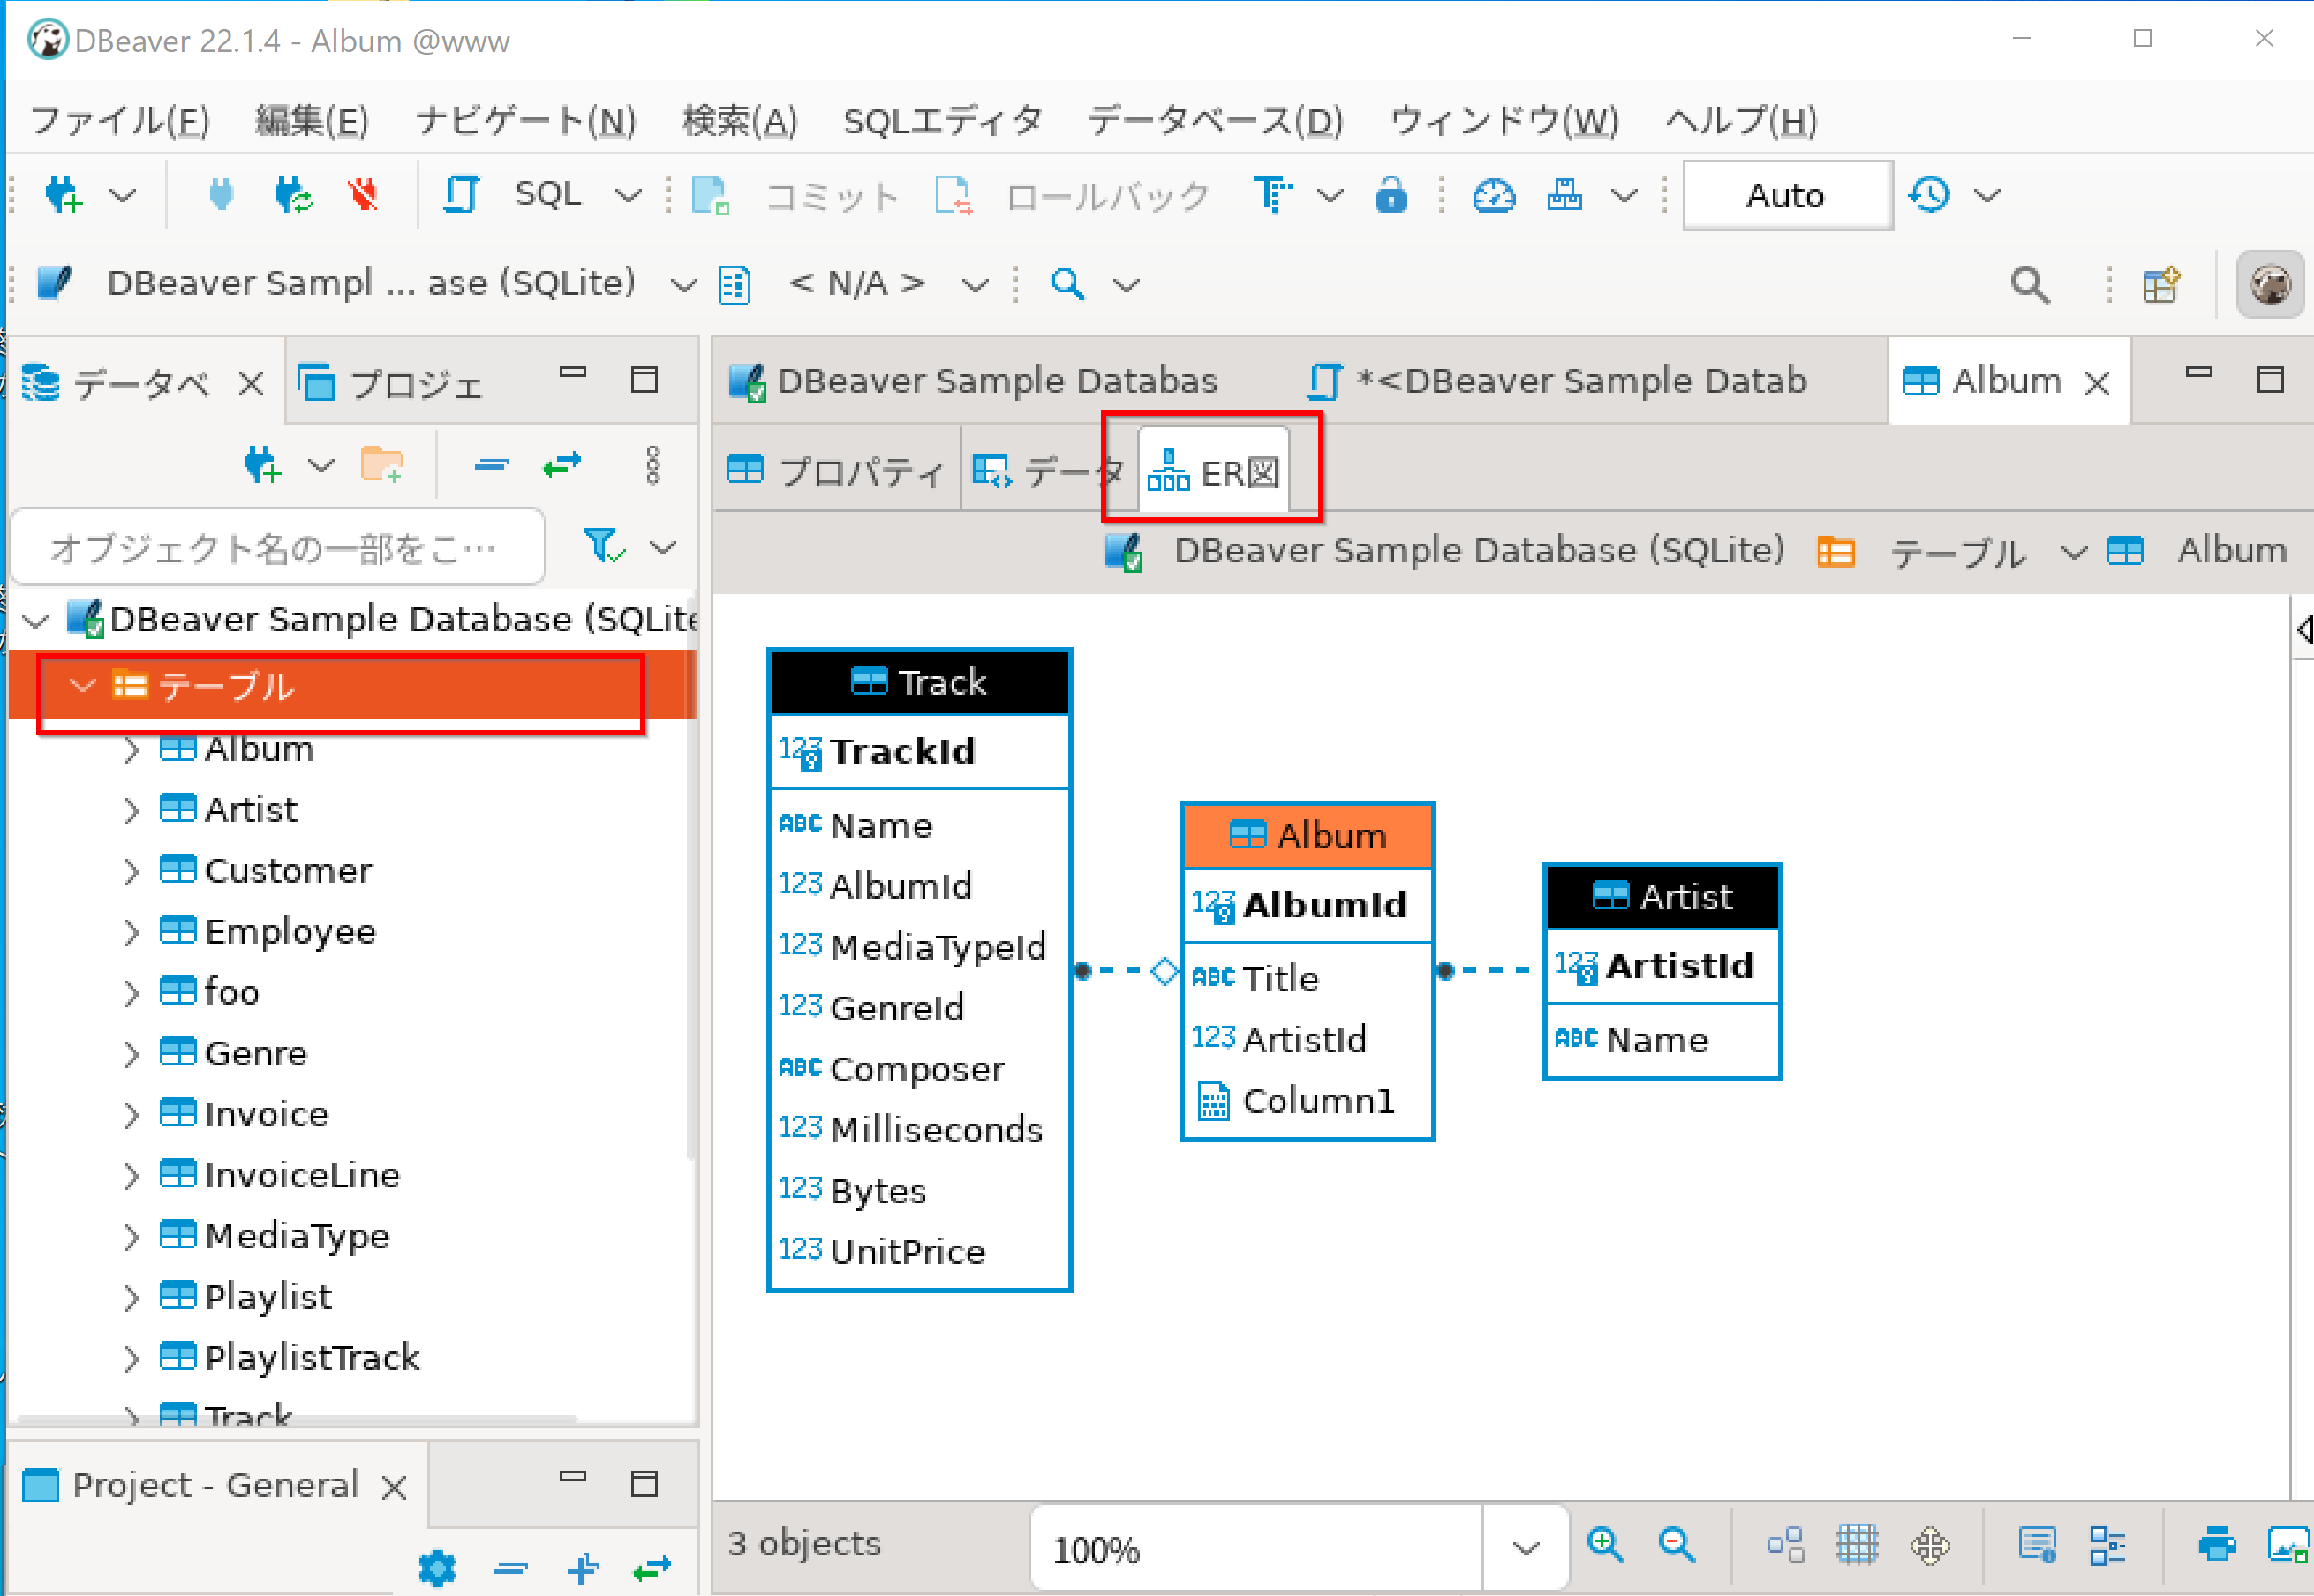Select the Album entity header in diagram
This screenshot has width=2314, height=1596.
(x=1307, y=835)
